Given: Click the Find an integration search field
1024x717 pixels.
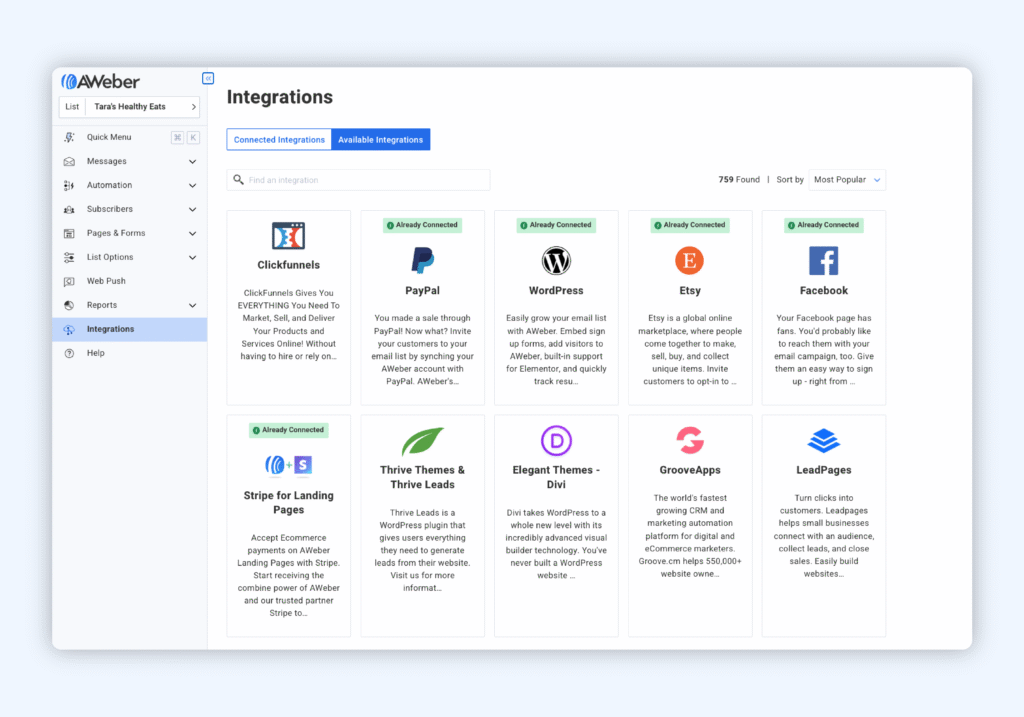Looking at the screenshot, I should click(359, 180).
